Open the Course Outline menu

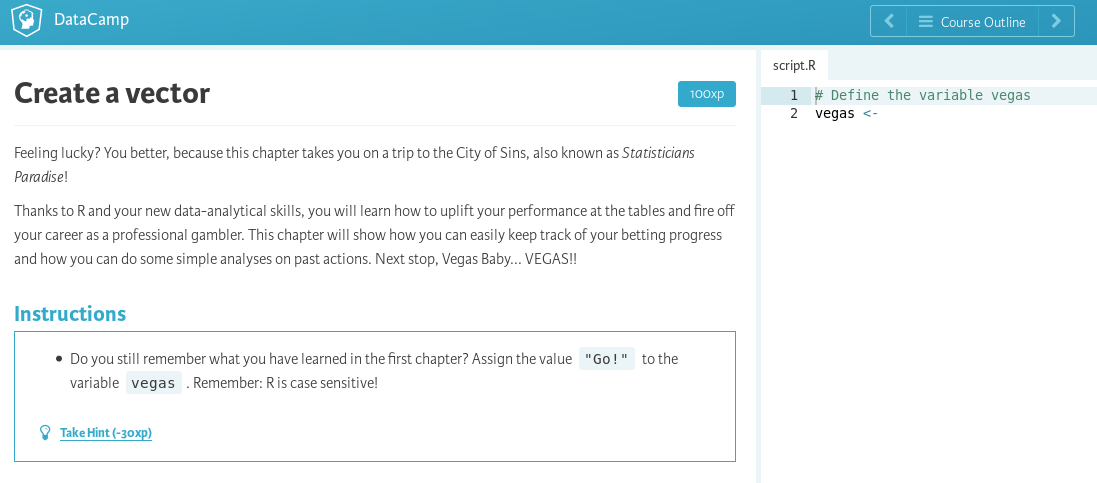(x=972, y=22)
